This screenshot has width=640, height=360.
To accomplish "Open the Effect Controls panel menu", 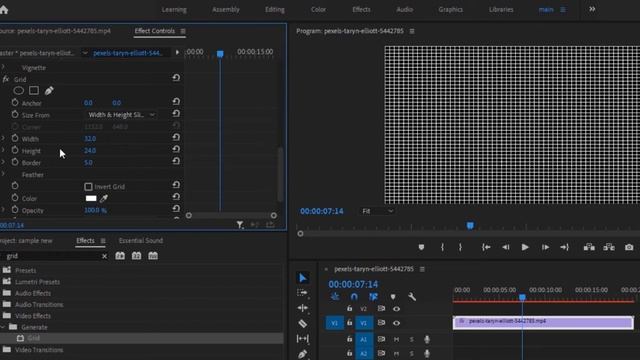I will click(183, 31).
